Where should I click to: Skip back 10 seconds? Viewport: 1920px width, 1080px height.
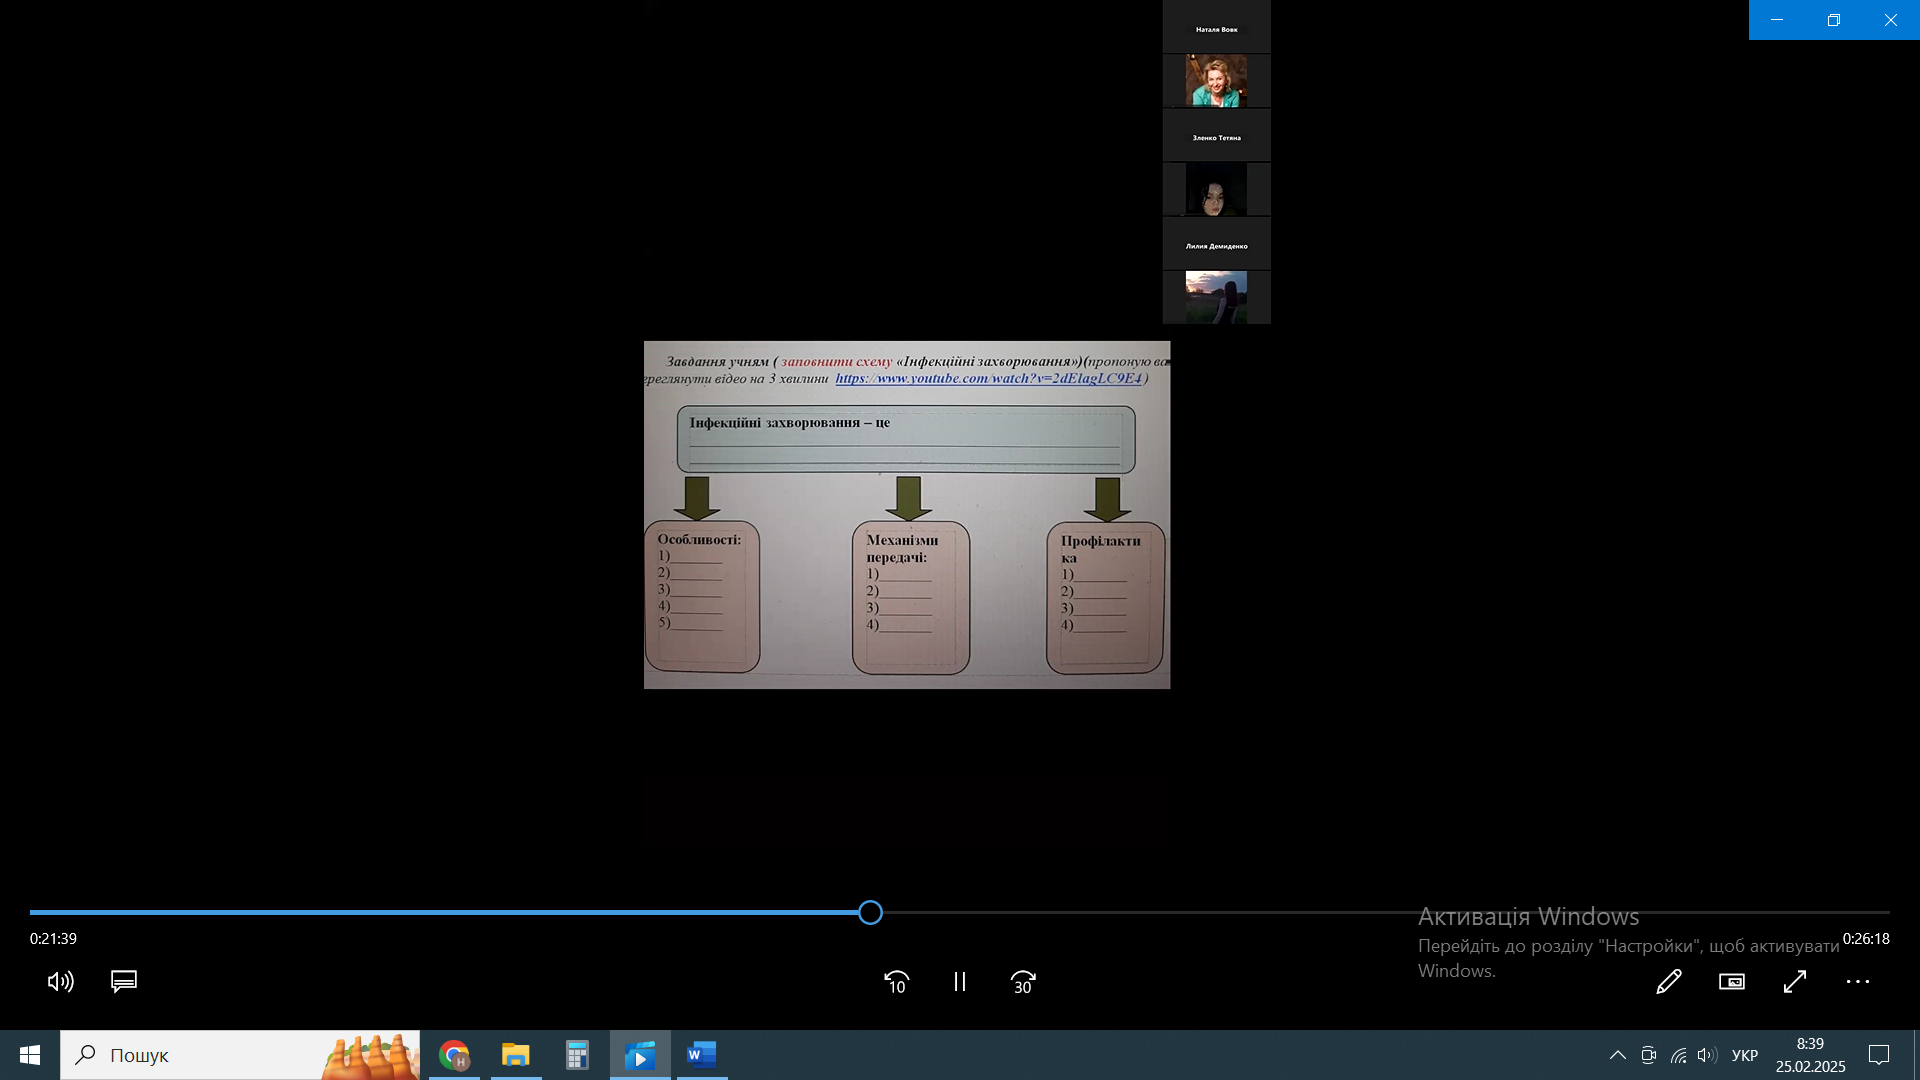pos(896,982)
